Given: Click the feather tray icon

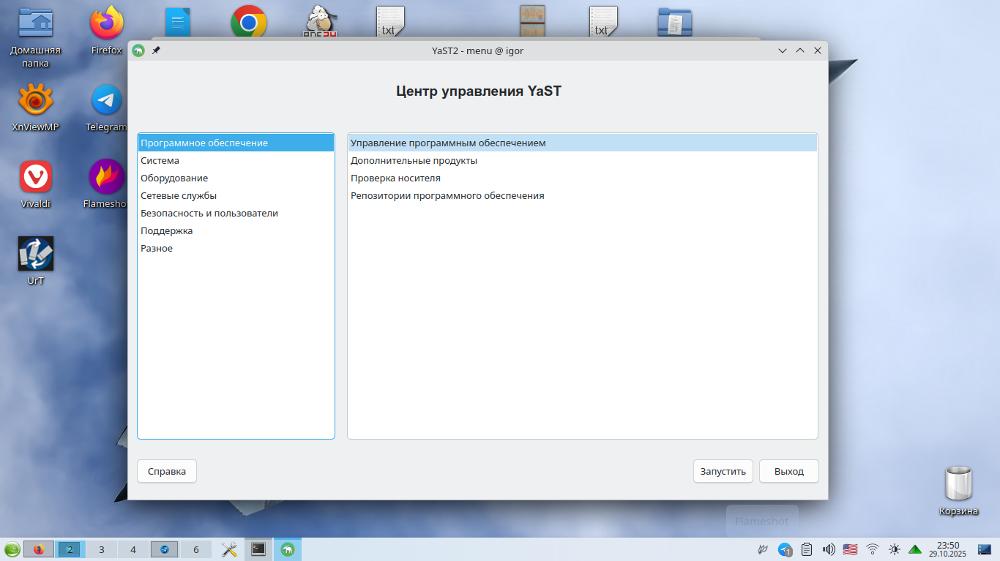Looking at the screenshot, I should pos(763,550).
